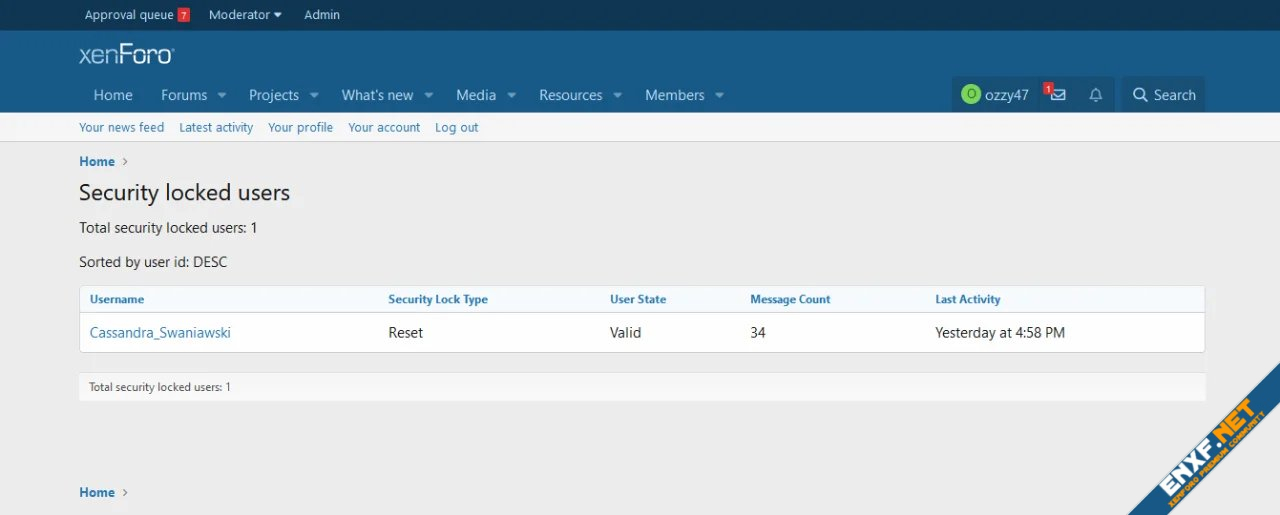The height and width of the screenshot is (515, 1280).
Task: Open Your news feed link
Action: pos(121,128)
